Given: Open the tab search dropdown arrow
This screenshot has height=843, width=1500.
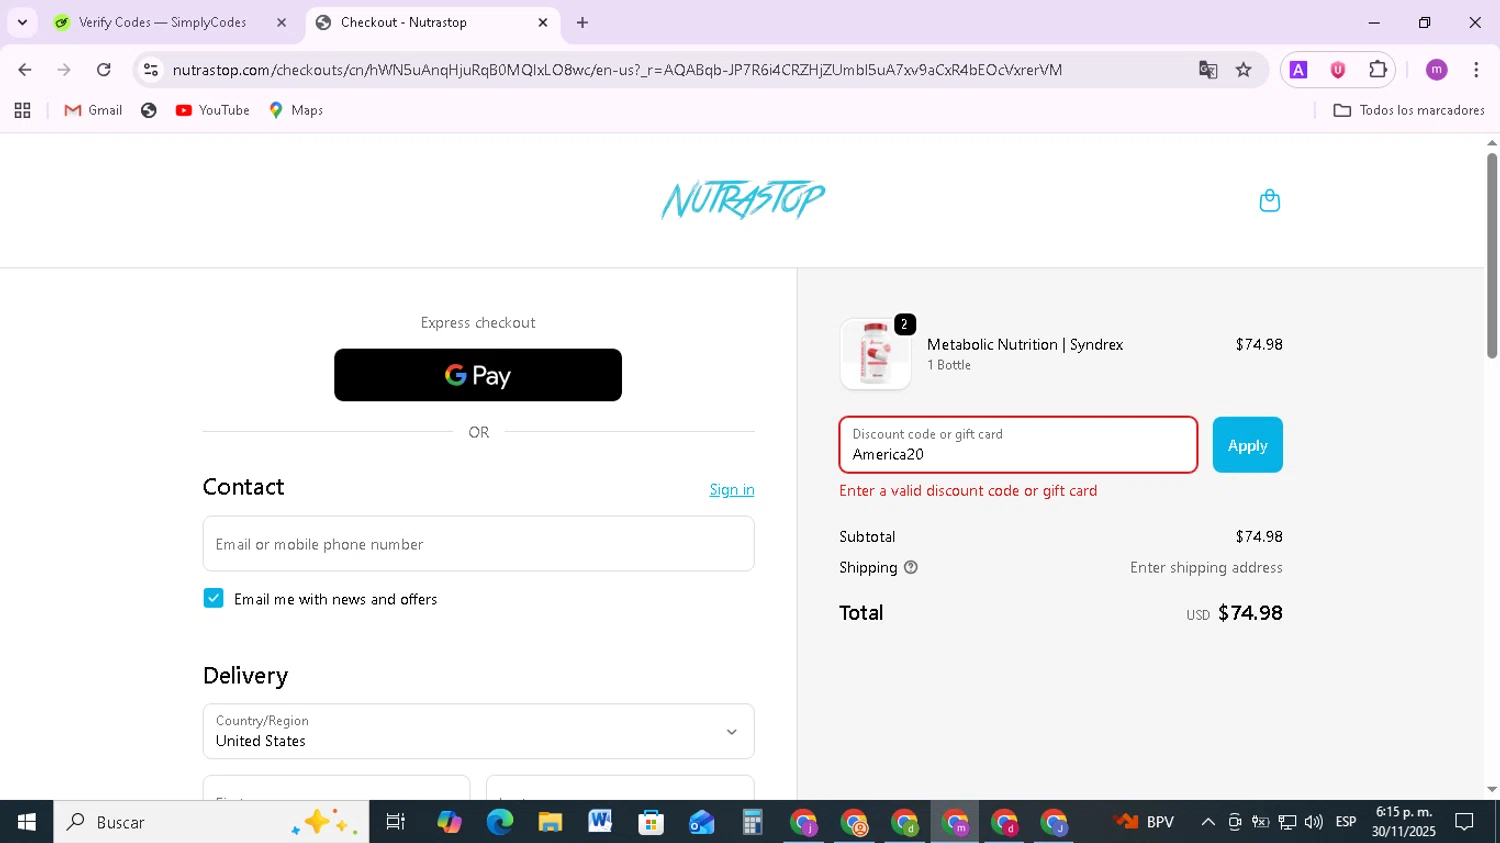Looking at the screenshot, I should coord(22,22).
